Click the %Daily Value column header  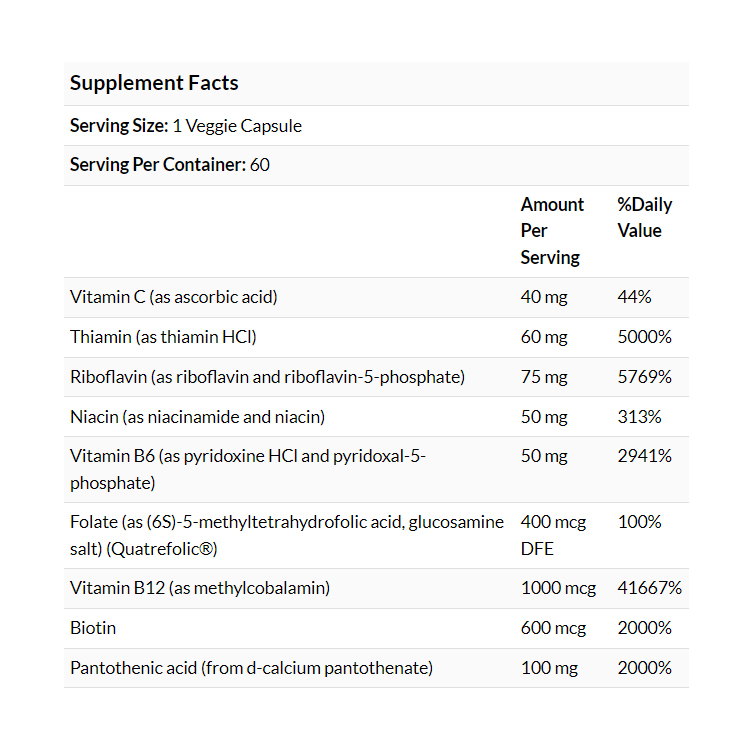644,218
